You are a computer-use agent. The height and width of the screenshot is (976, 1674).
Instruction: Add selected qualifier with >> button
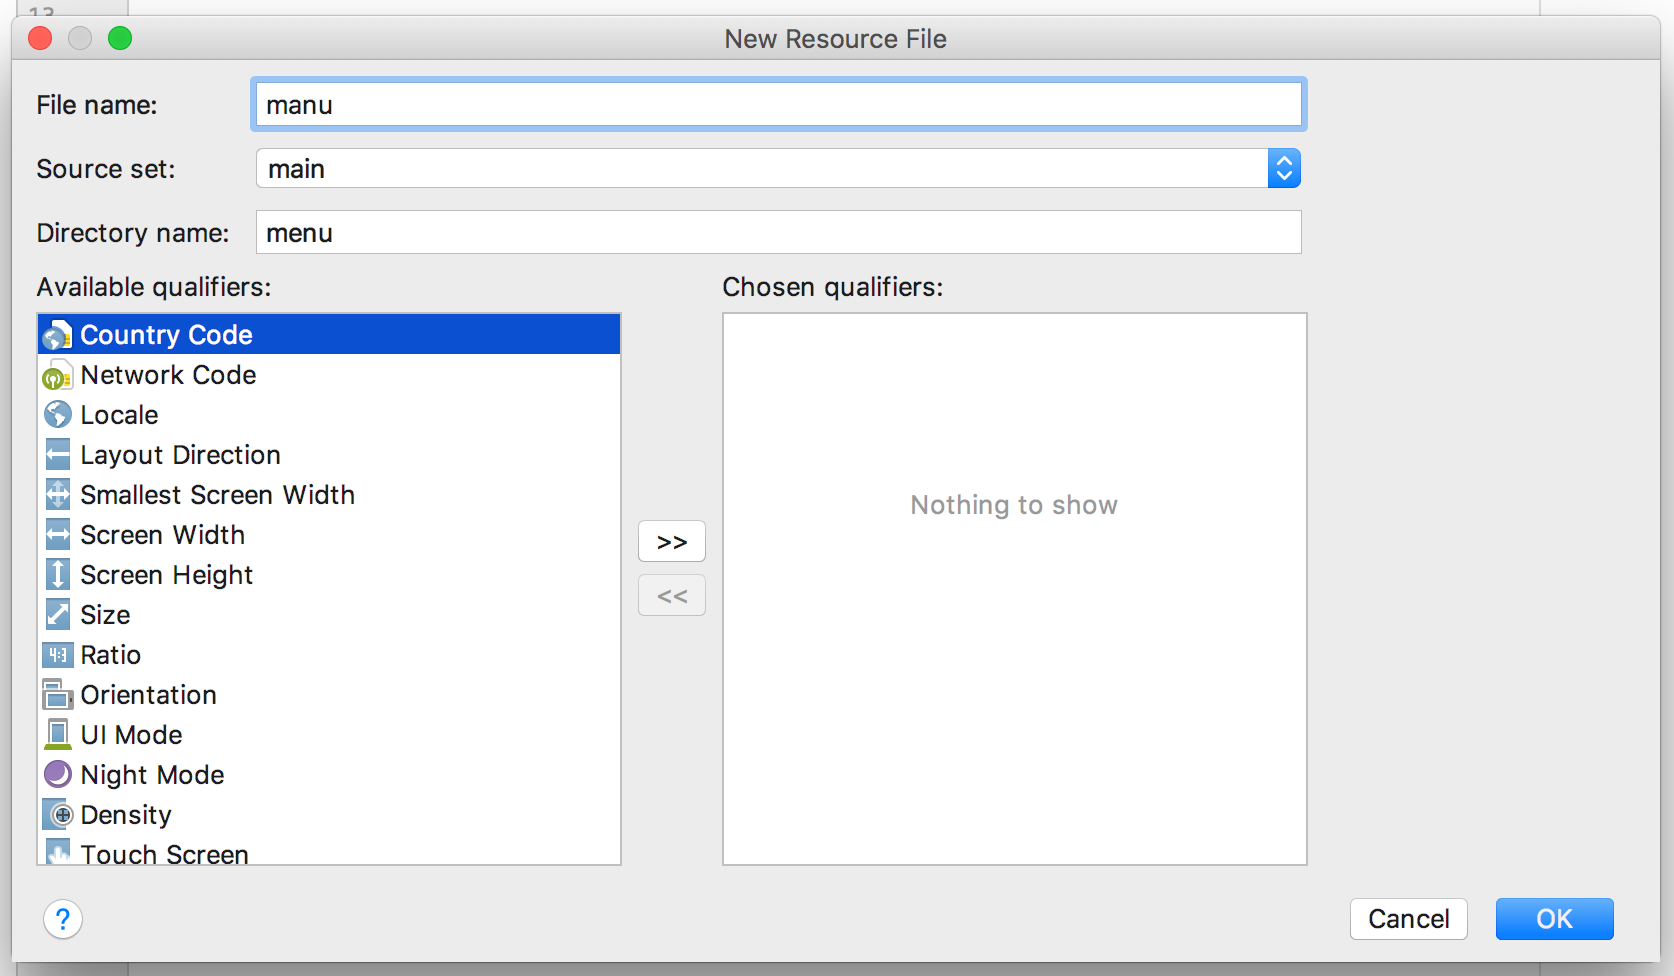pyautogui.click(x=672, y=542)
